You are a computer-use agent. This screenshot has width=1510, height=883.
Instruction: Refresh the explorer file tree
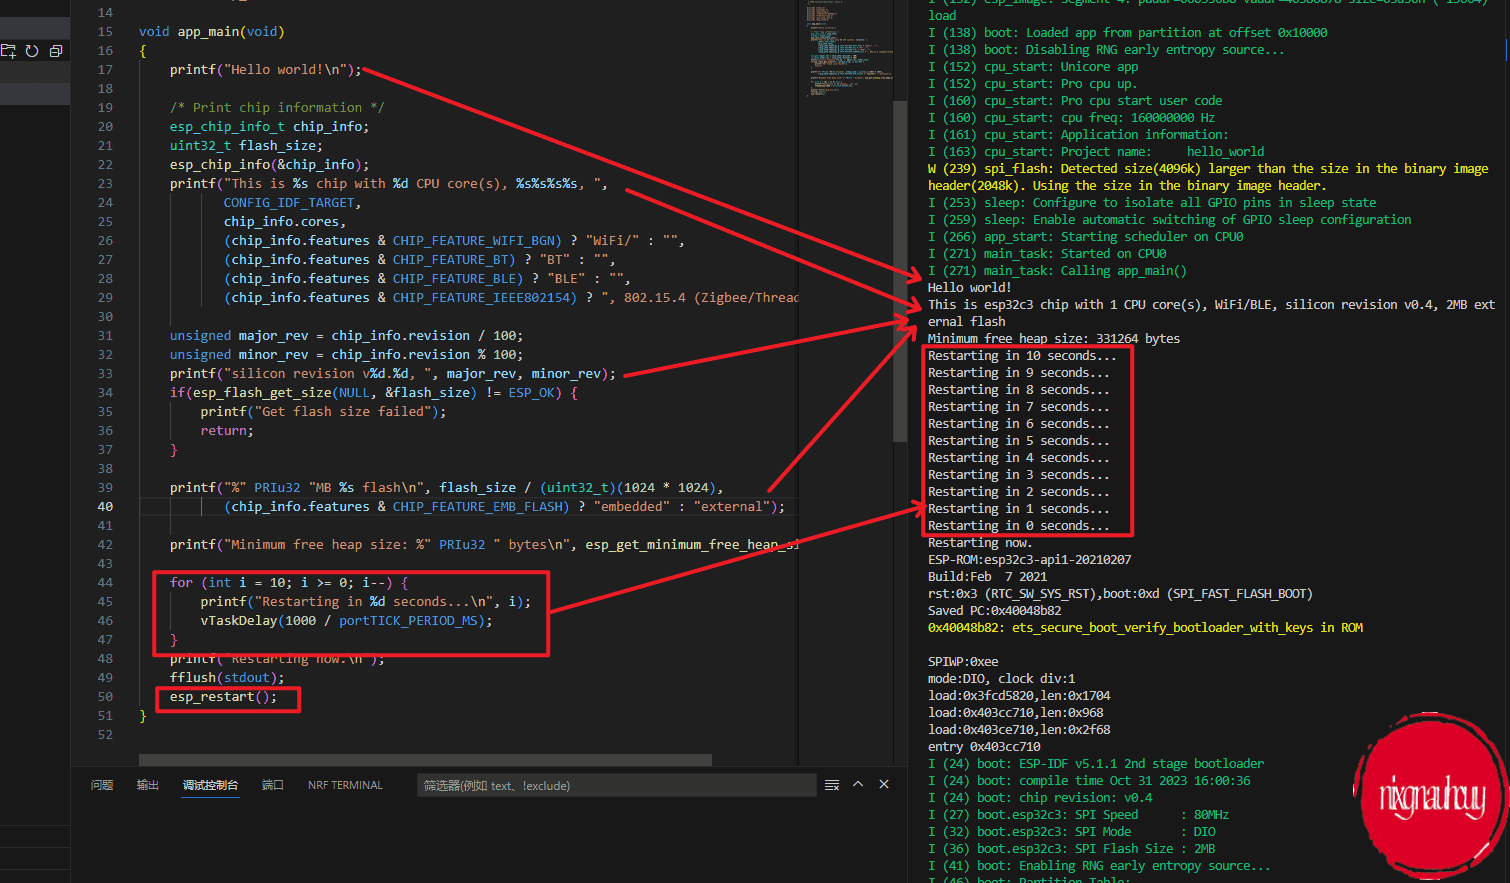[x=32, y=51]
